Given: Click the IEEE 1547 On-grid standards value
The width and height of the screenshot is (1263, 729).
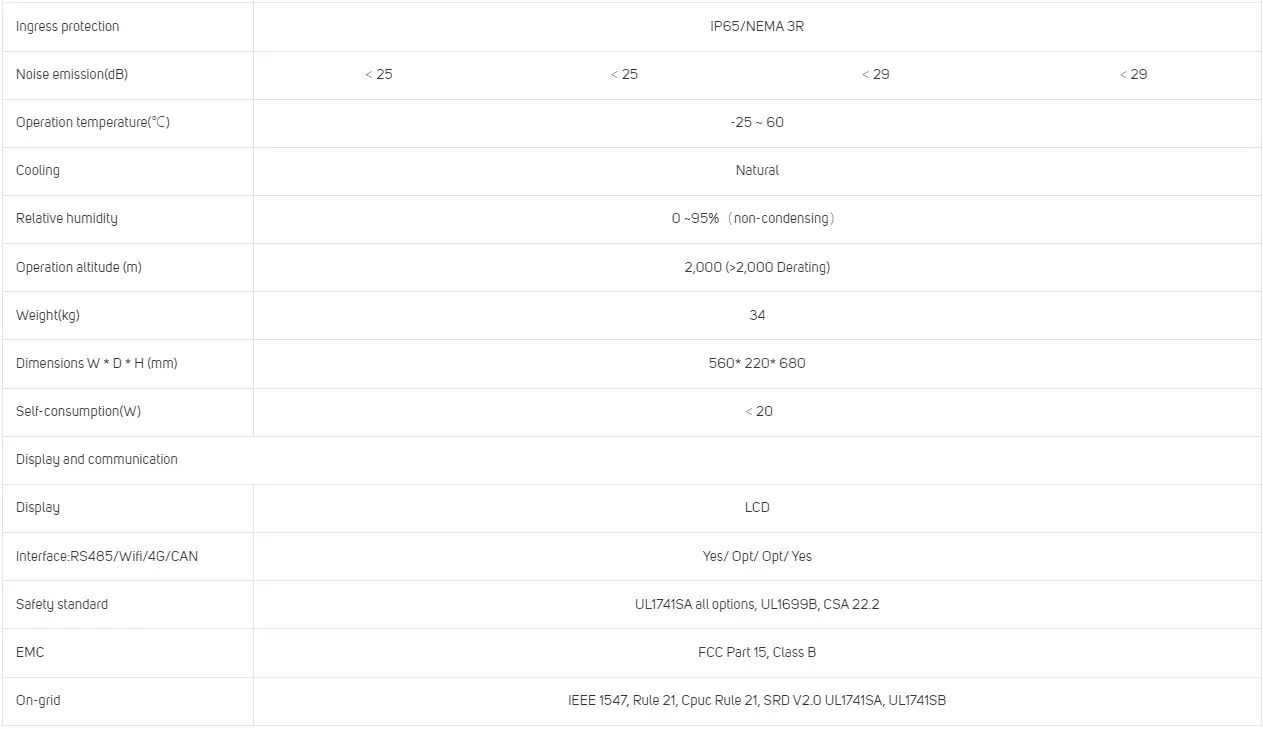Looking at the screenshot, I should click(x=756, y=701).
